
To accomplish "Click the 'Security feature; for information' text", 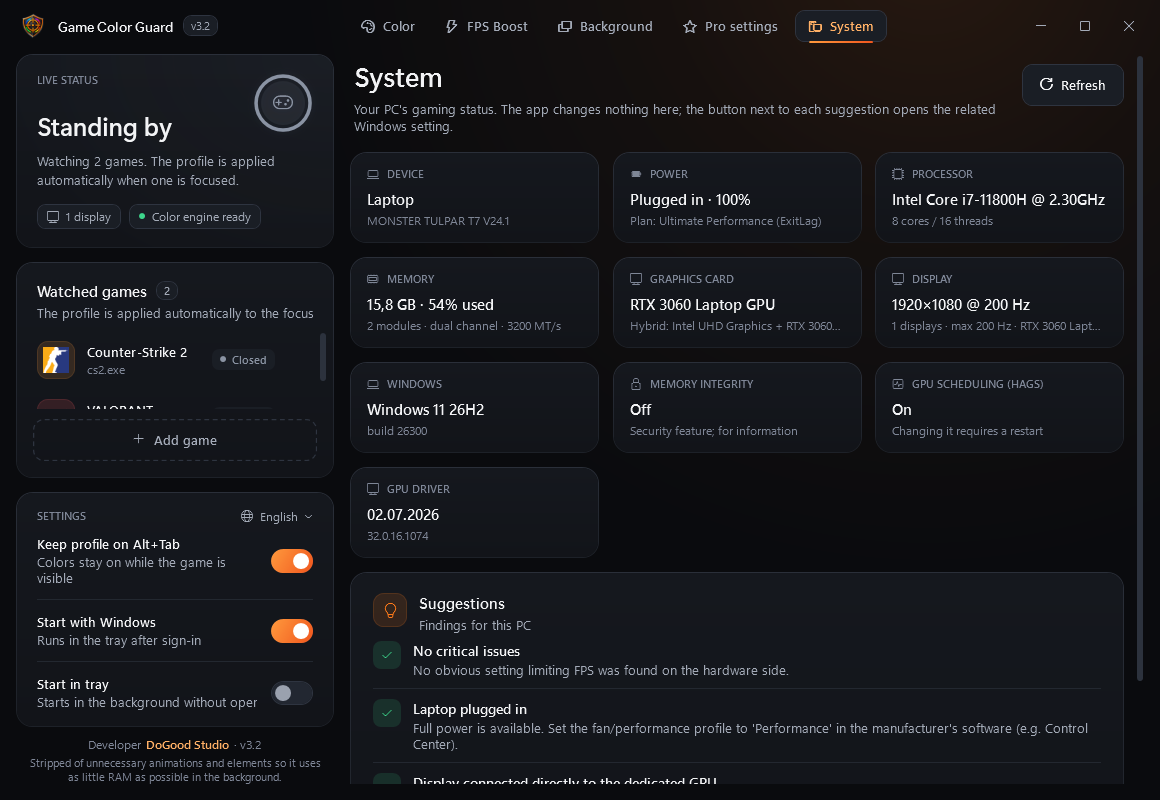I will pyautogui.click(x=713, y=431).
